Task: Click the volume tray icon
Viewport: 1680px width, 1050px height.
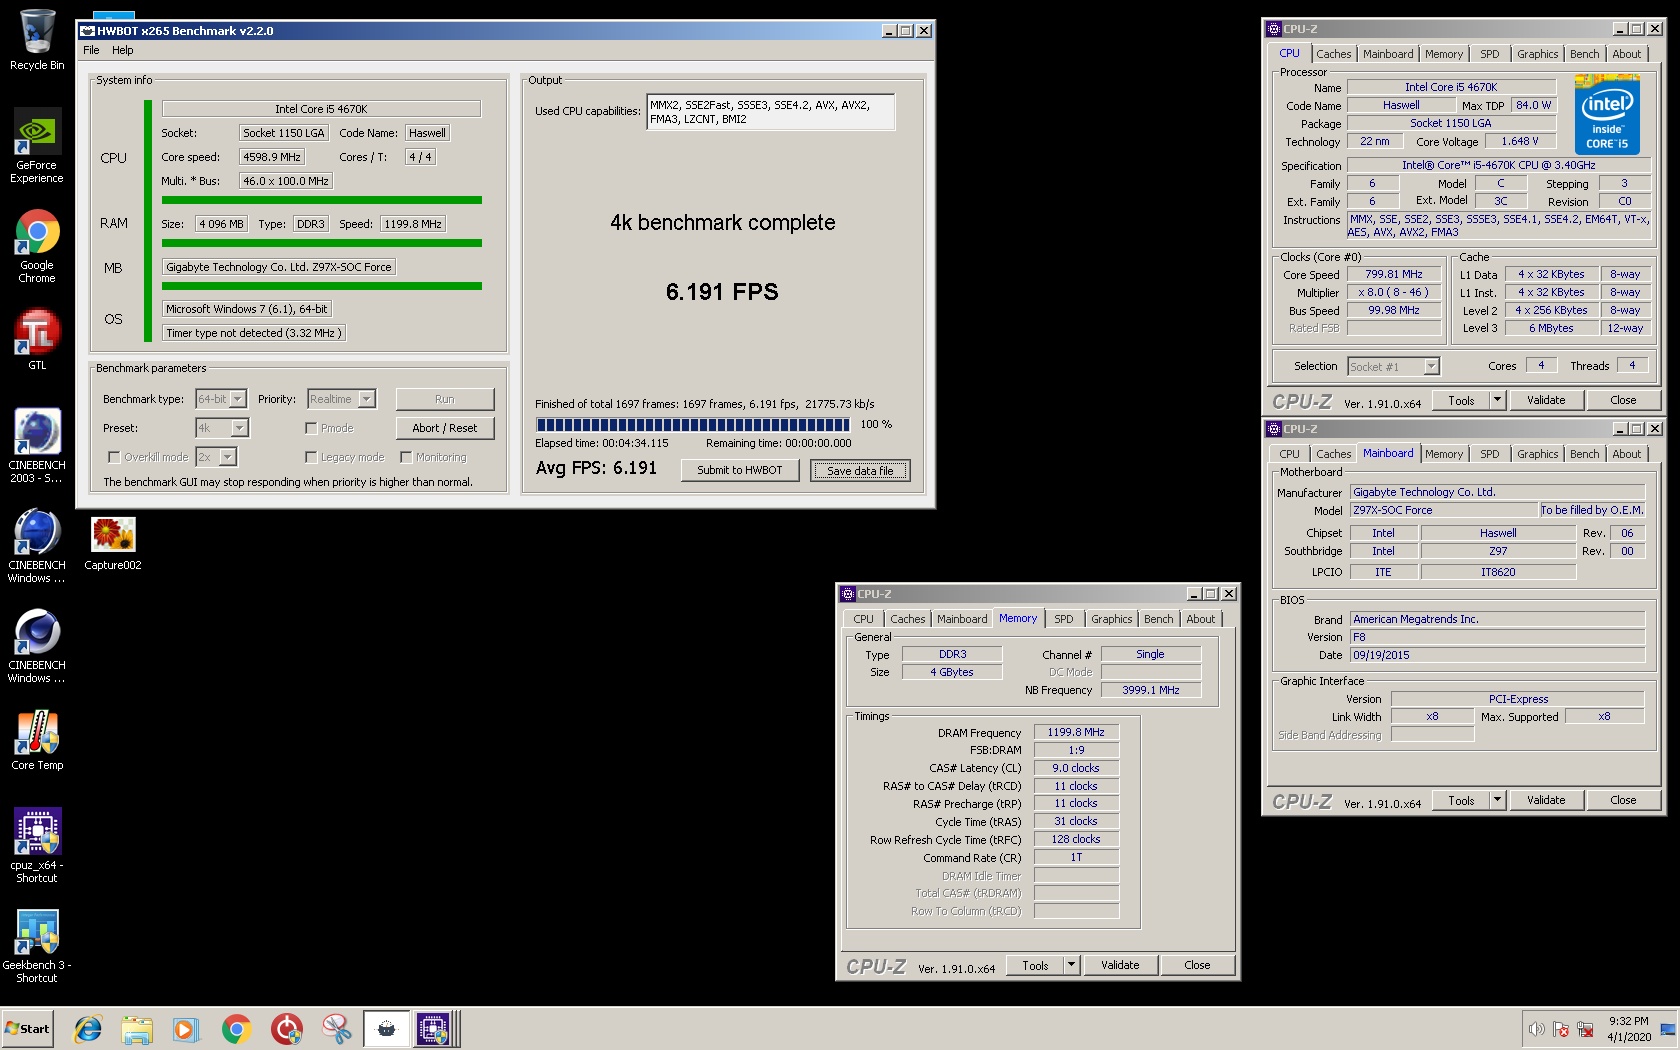Action: pyautogui.click(x=1537, y=1029)
